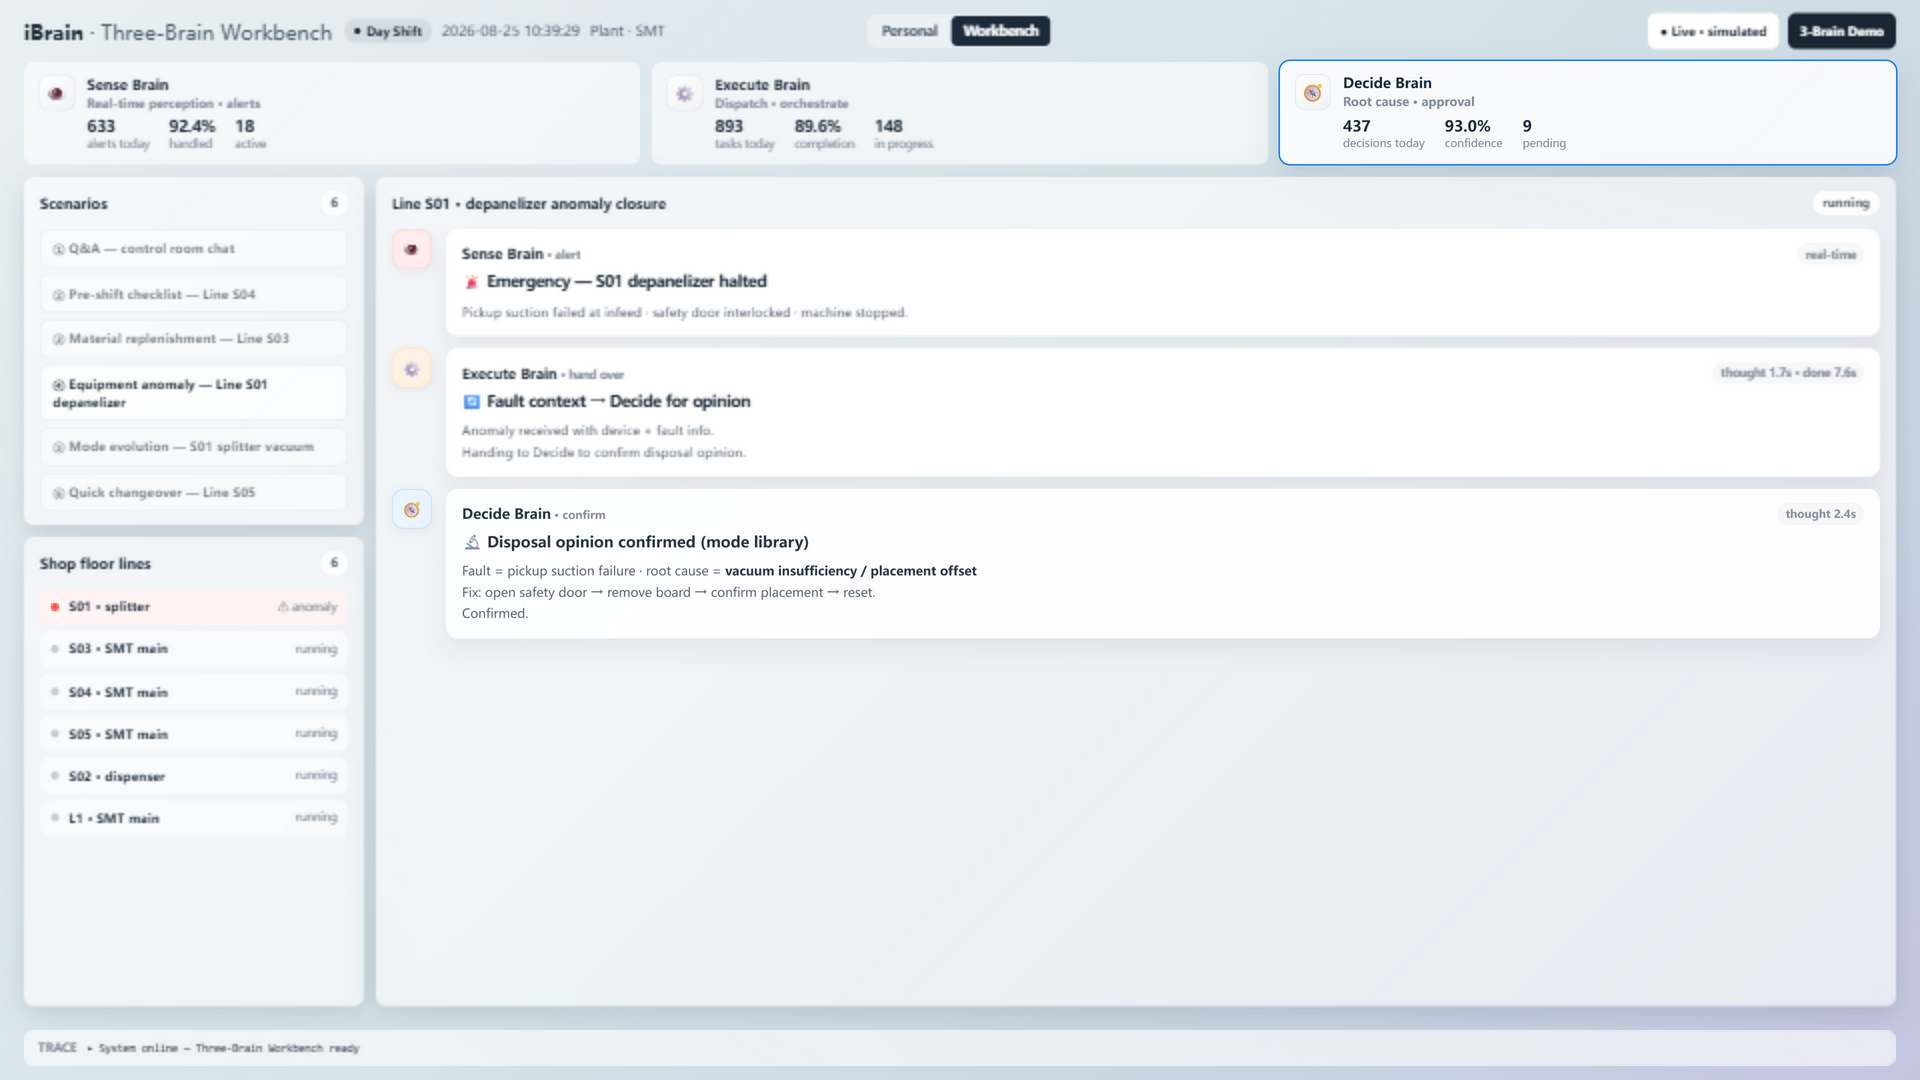1920x1080 pixels.
Task: Open the S04 SMT main line row
Action: tap(193, 691)
